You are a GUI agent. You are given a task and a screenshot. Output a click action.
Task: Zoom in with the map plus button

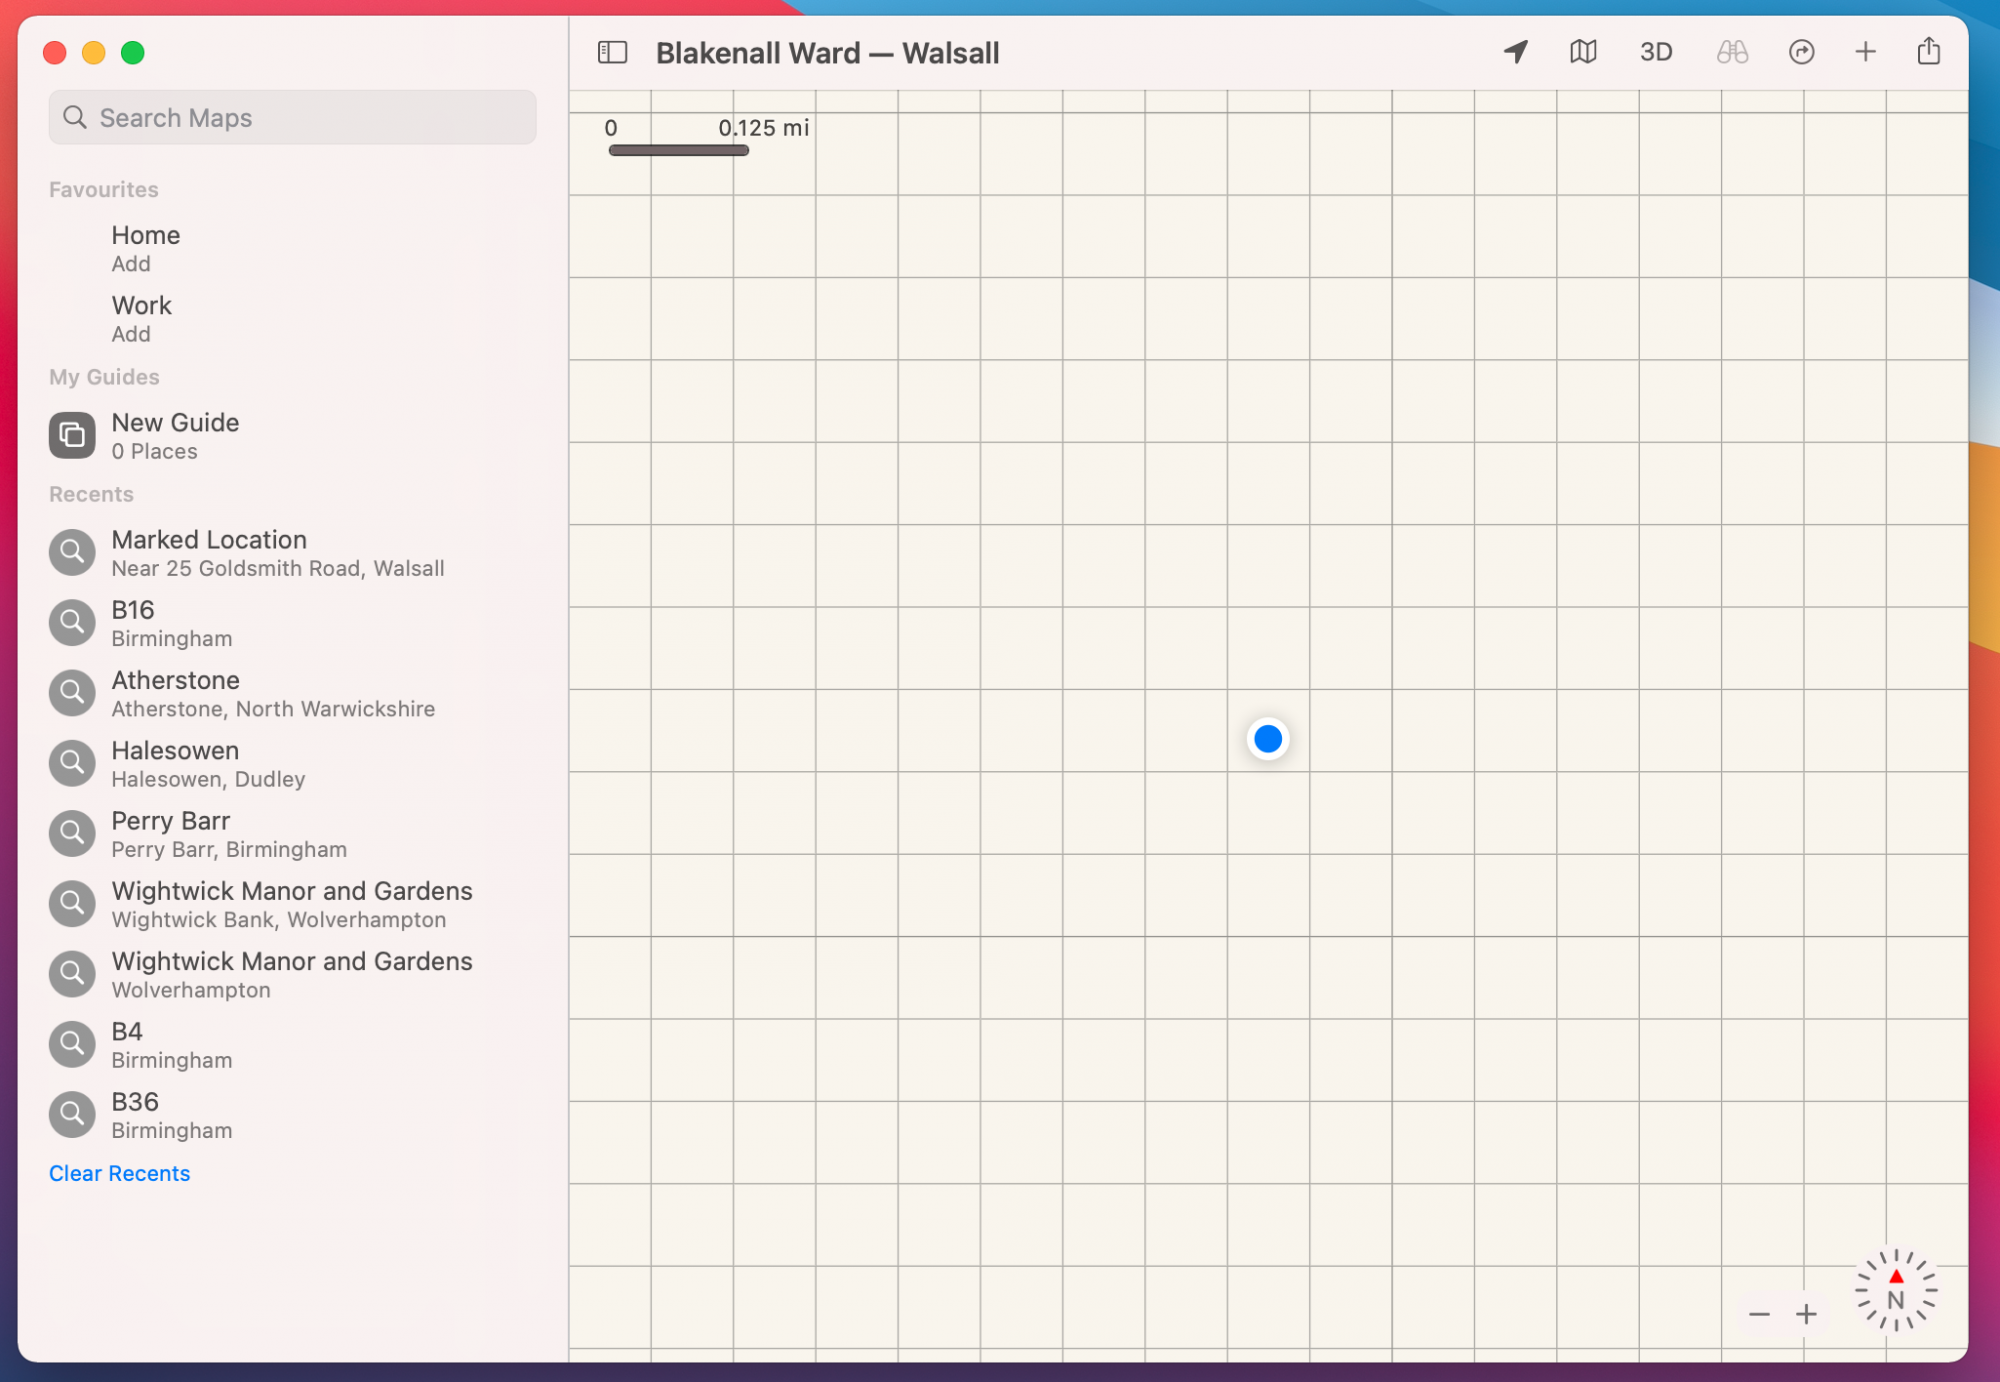pyautogui.click(x=1806, y=1314)
